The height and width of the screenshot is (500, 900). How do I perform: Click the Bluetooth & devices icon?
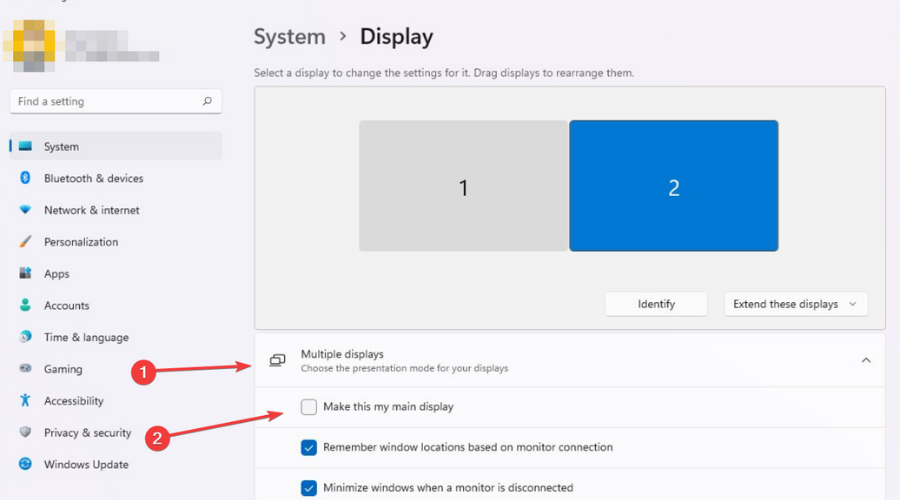25,178
